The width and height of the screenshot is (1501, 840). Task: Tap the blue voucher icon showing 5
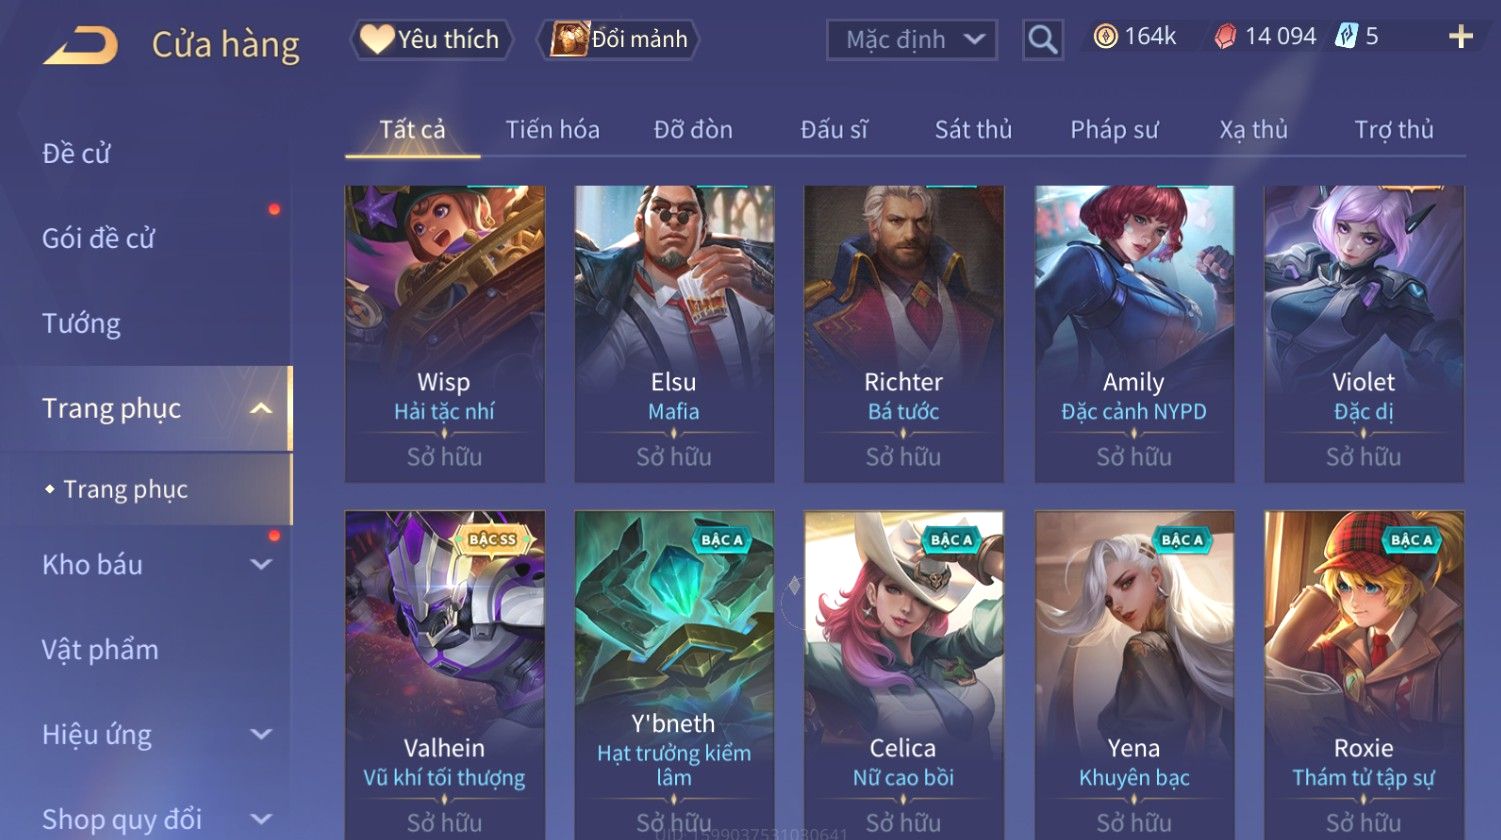1346,37
